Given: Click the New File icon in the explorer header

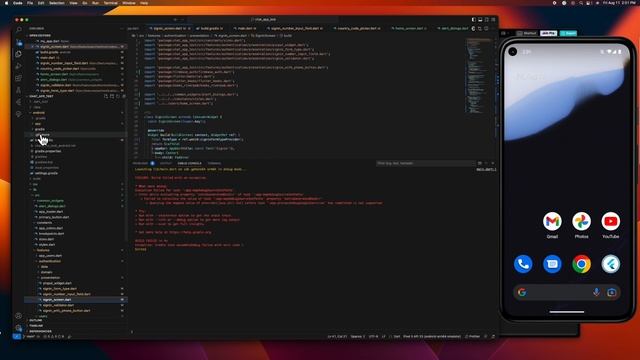Looking at the screenshot, I should 106,96.
